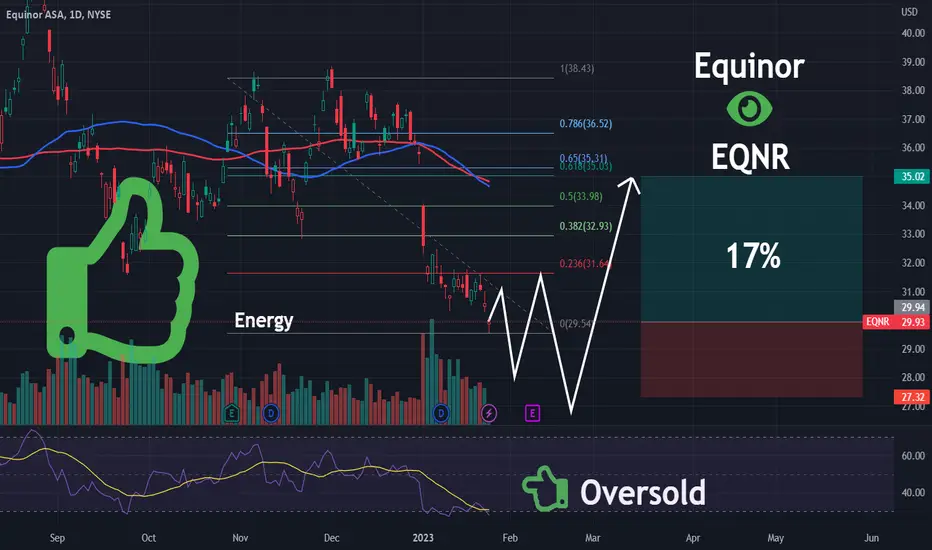Image resolution: width=932 pixels, height=550 pixels.
Task: Click the red 27.32 stop price tag
Action: [912, 397]
